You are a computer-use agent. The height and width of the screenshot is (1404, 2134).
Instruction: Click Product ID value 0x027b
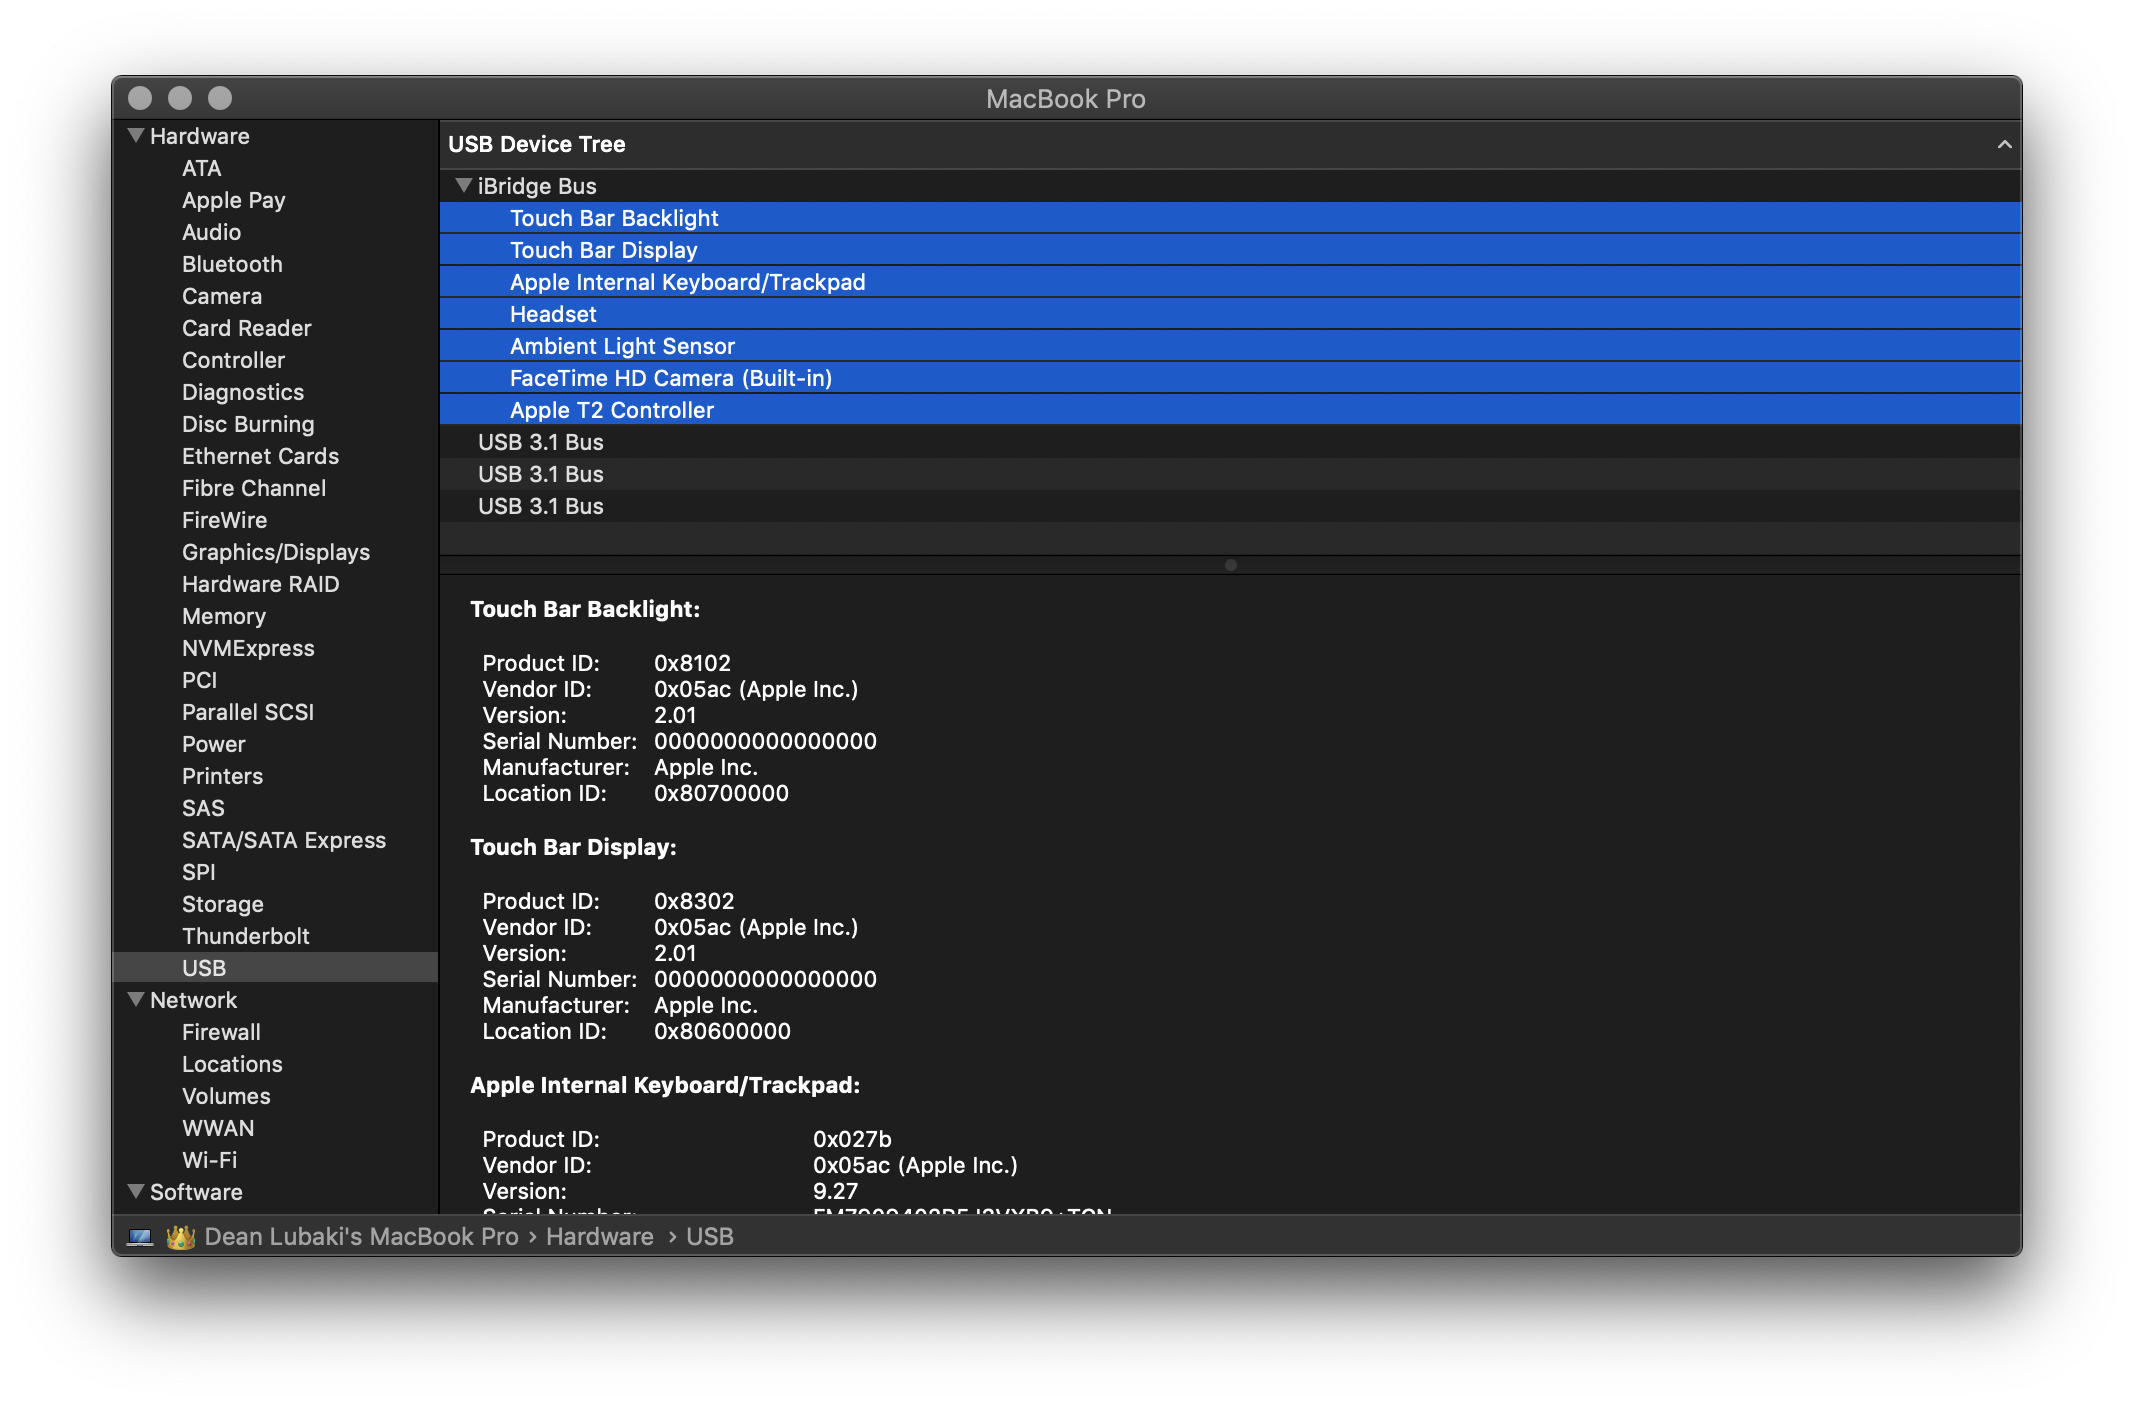point(852,1139)
